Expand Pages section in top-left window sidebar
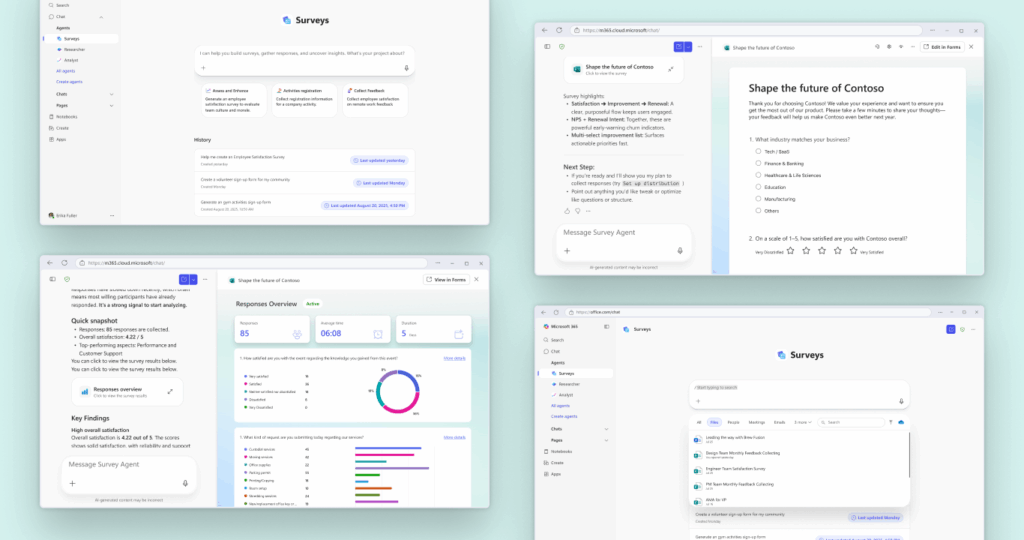 (111, 106)
